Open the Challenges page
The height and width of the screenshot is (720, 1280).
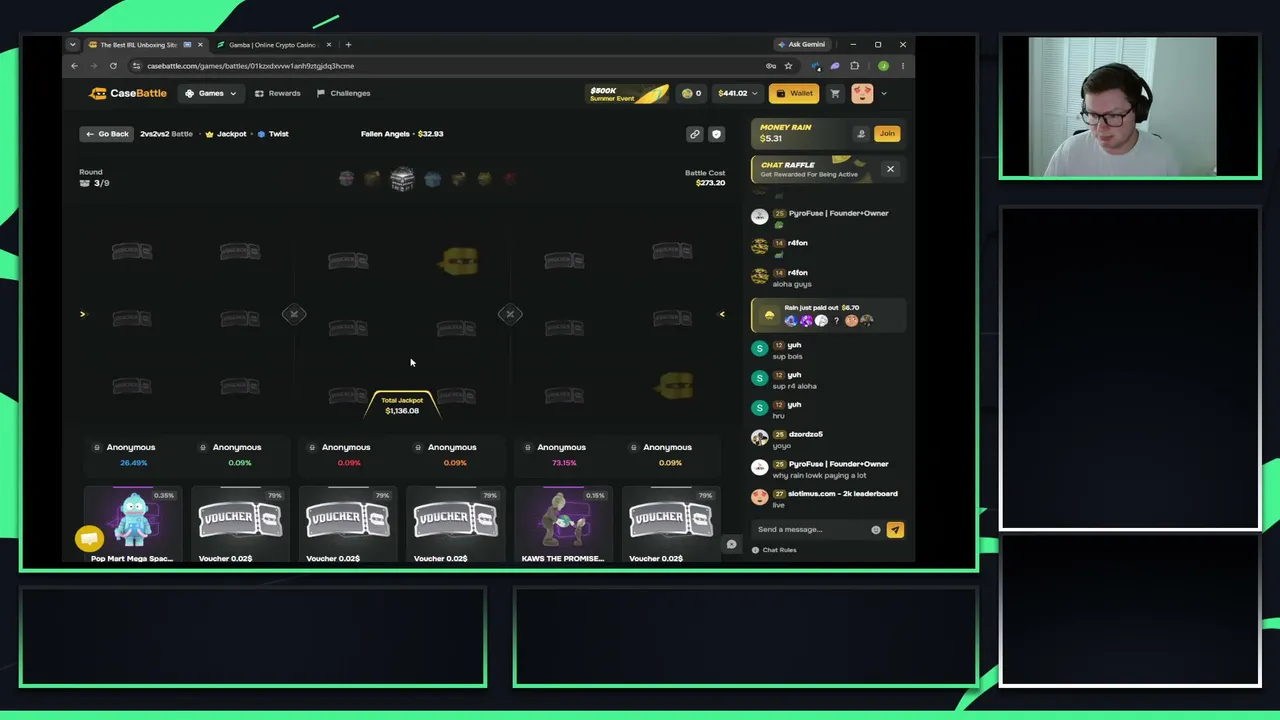pyautogui.click(x=343, y=93)
